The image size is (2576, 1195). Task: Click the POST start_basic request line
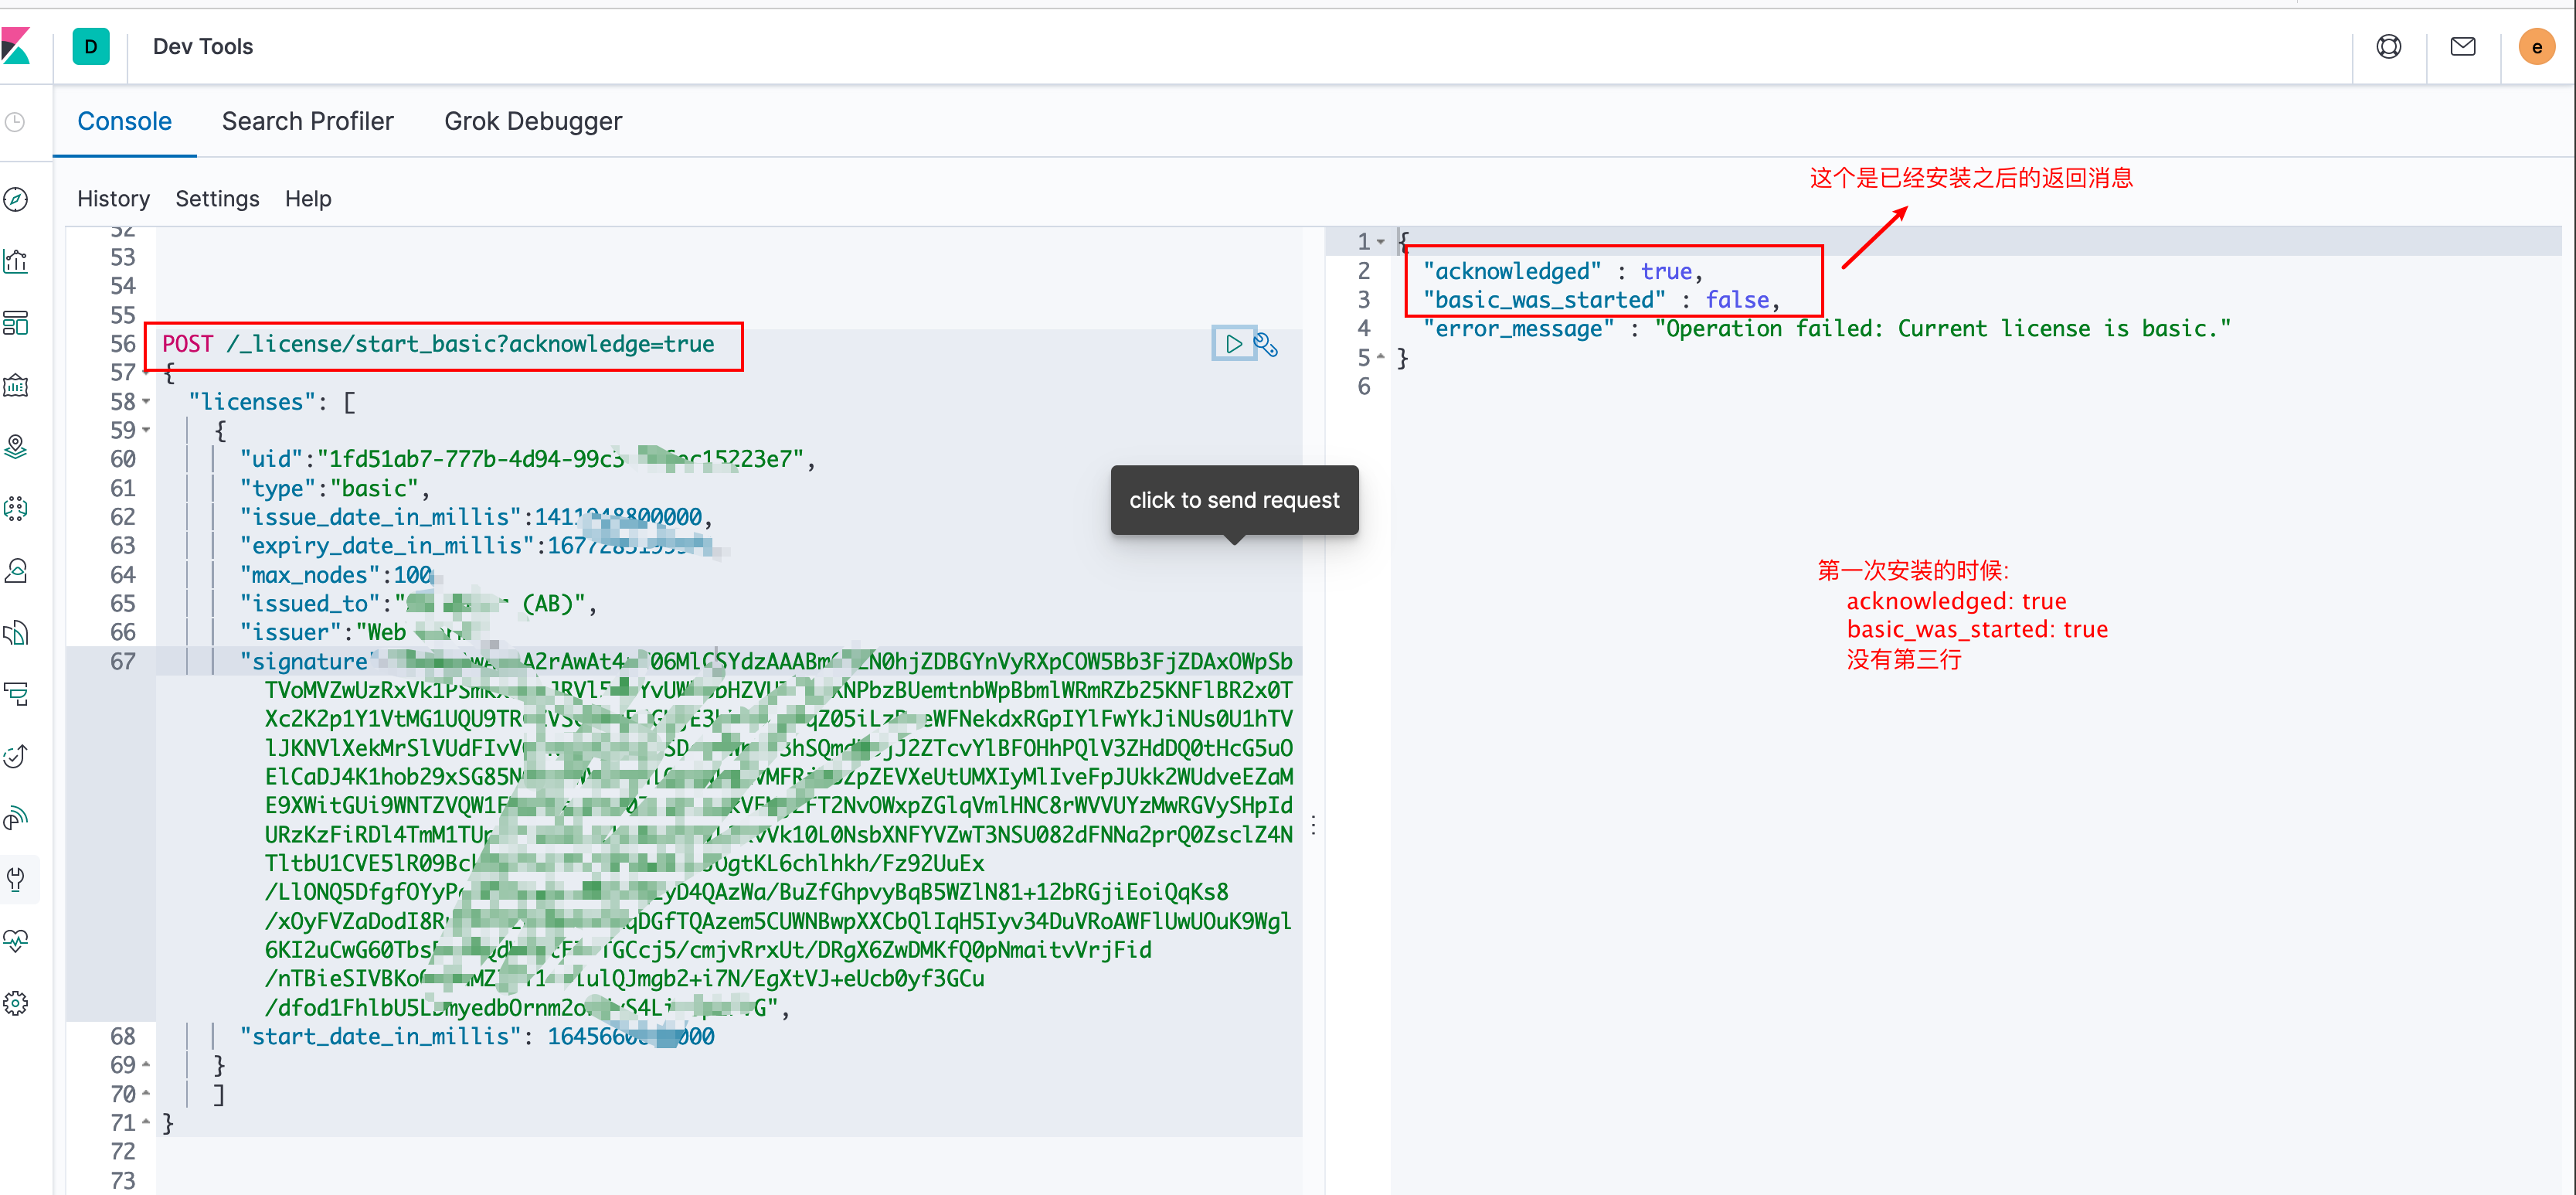tap(438, 344)
